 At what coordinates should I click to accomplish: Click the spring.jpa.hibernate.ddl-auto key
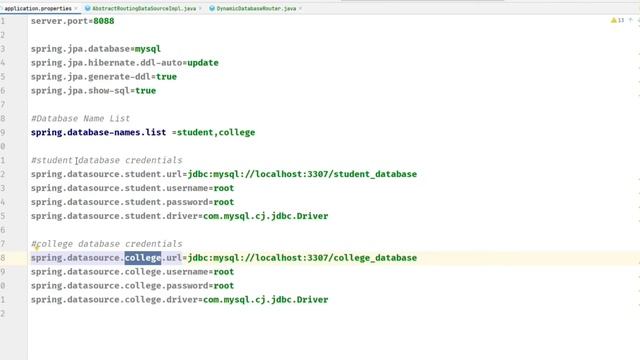point(107,63)
